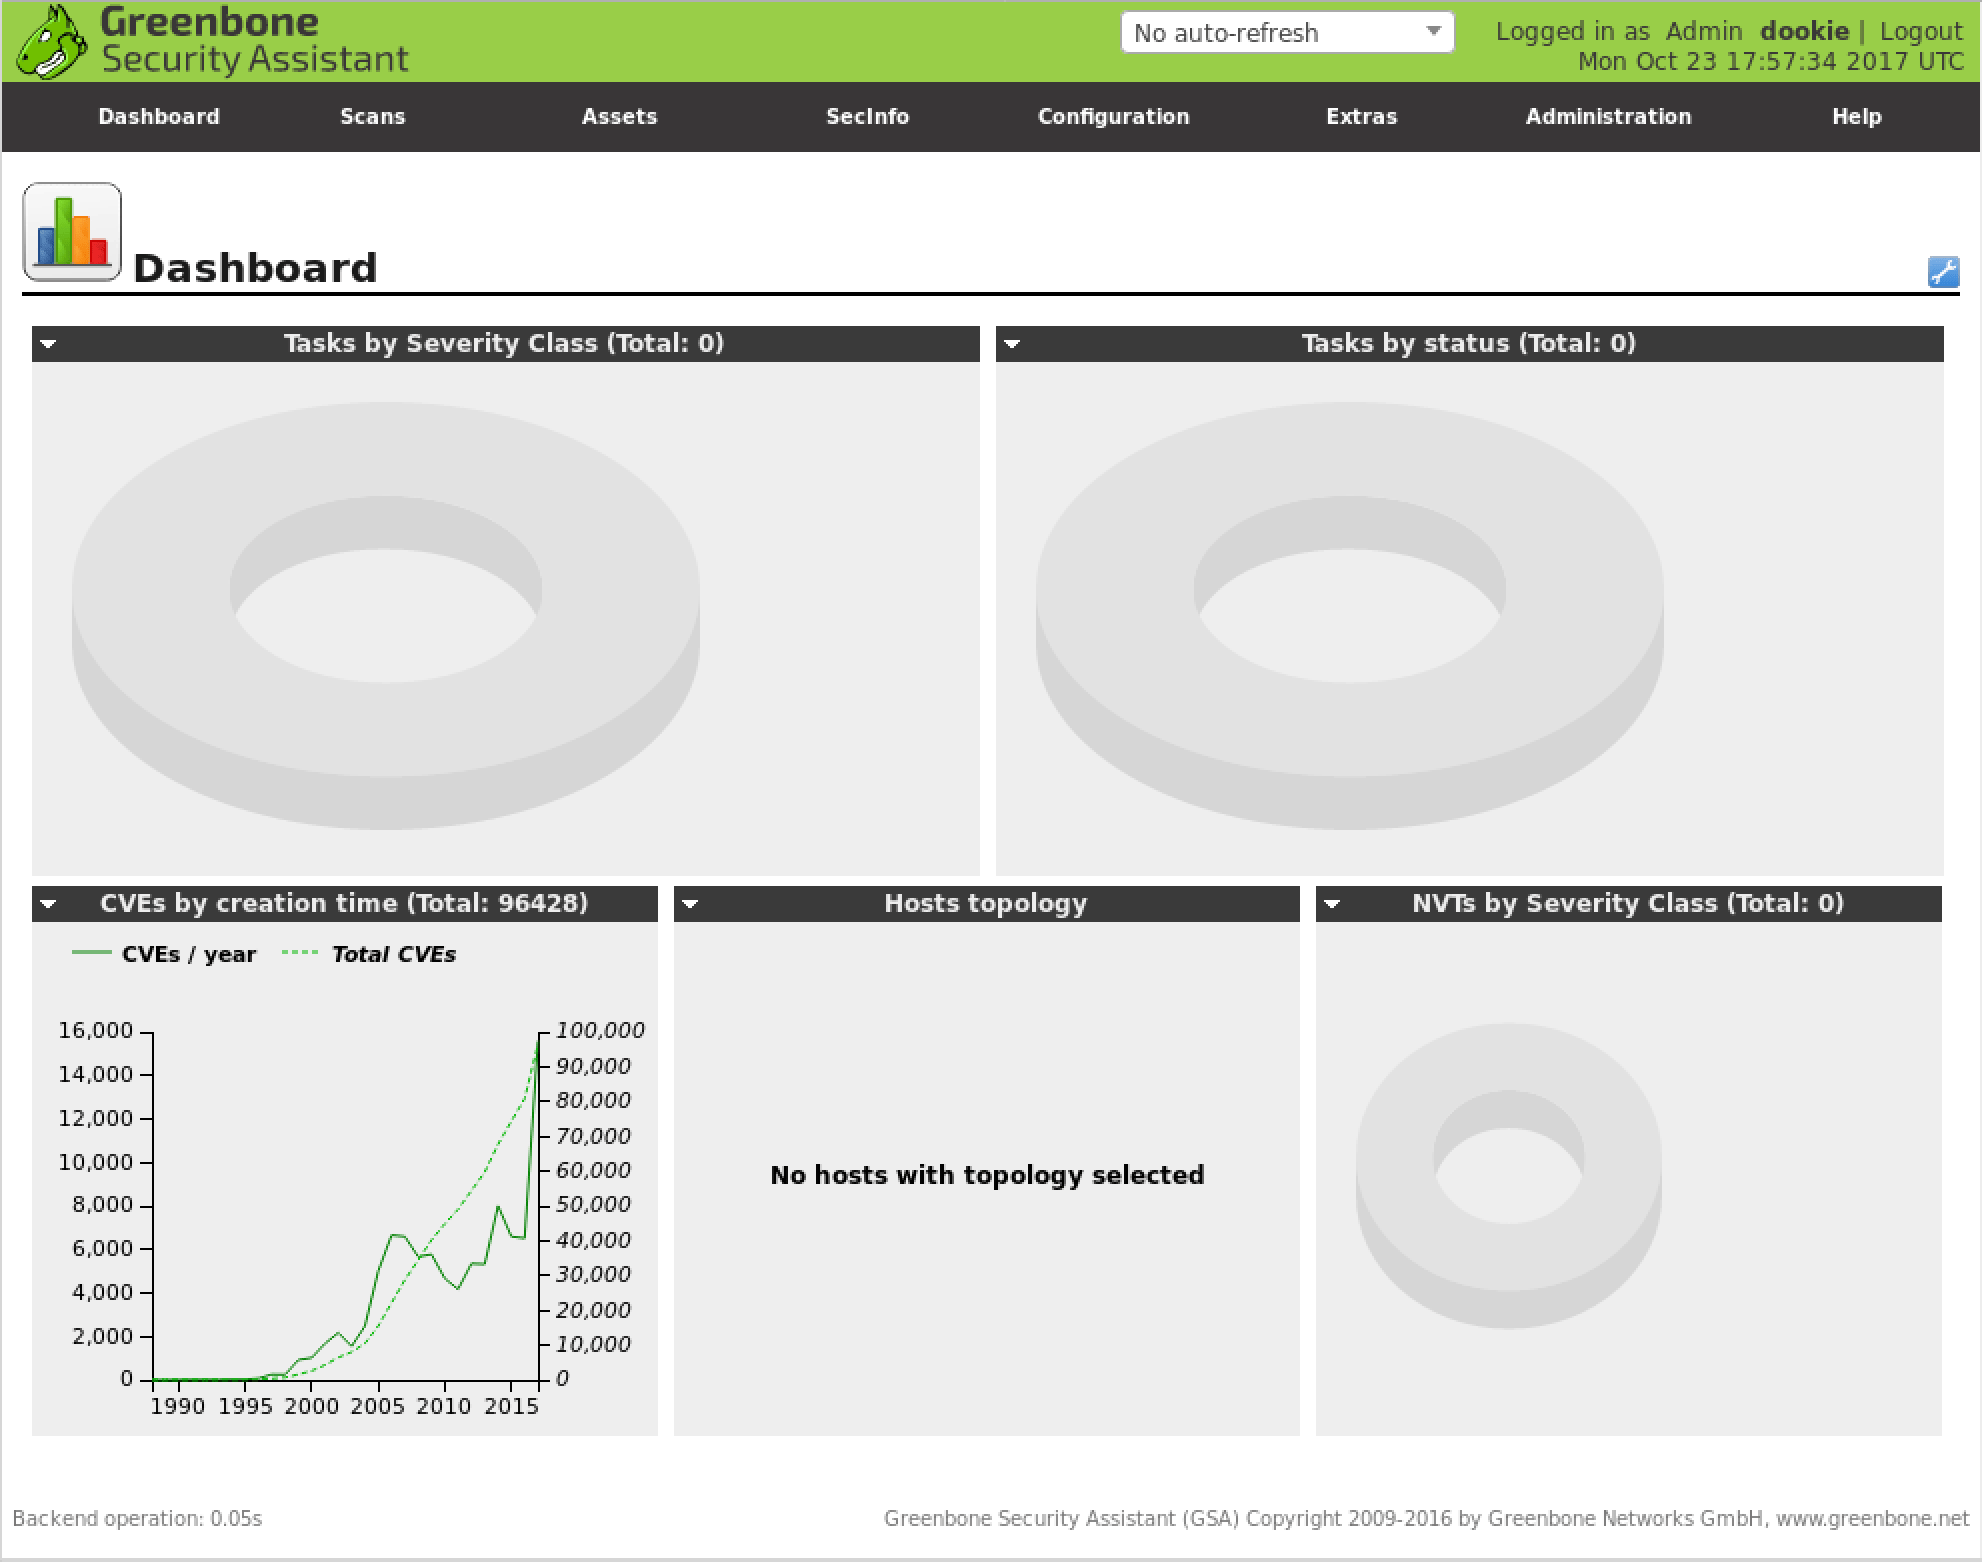Expand NVTs by Severity Class menu arrow

(1332, 904)
